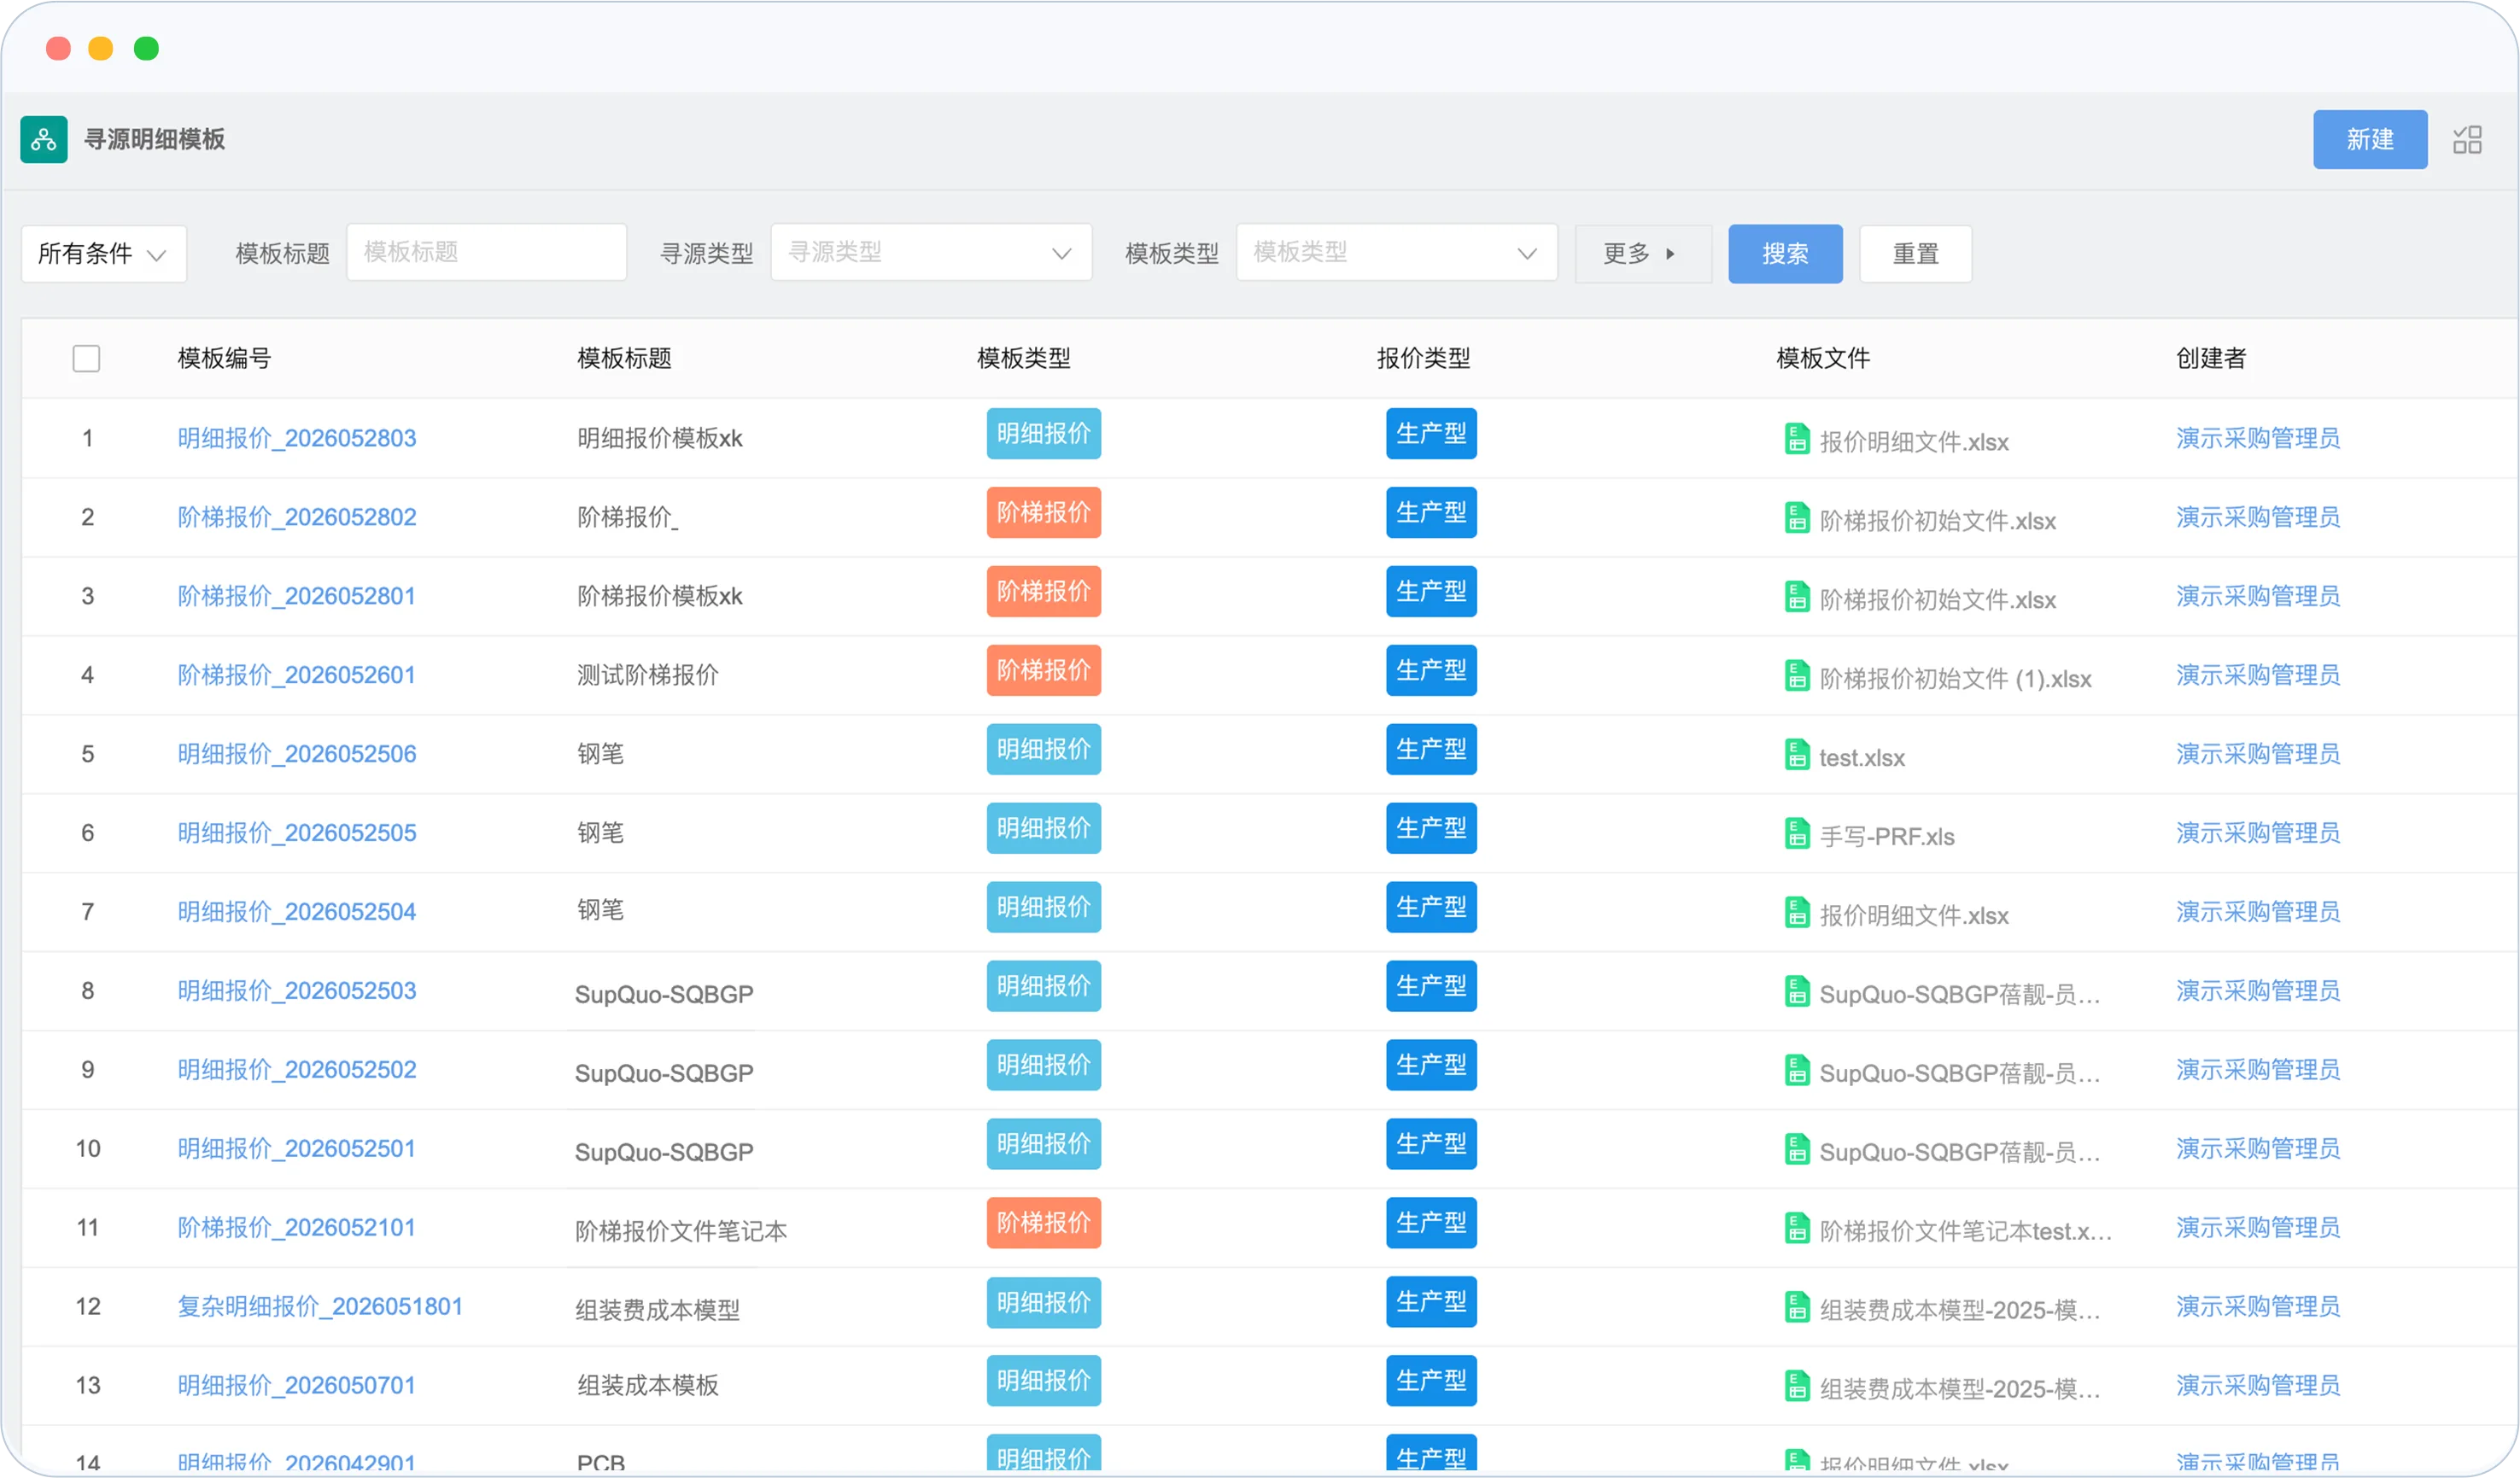This screenshot has height=1478, width=2520.
Task: Click 阶梯报价 tag in row 11
Action: click(x=1043, y=1224)
